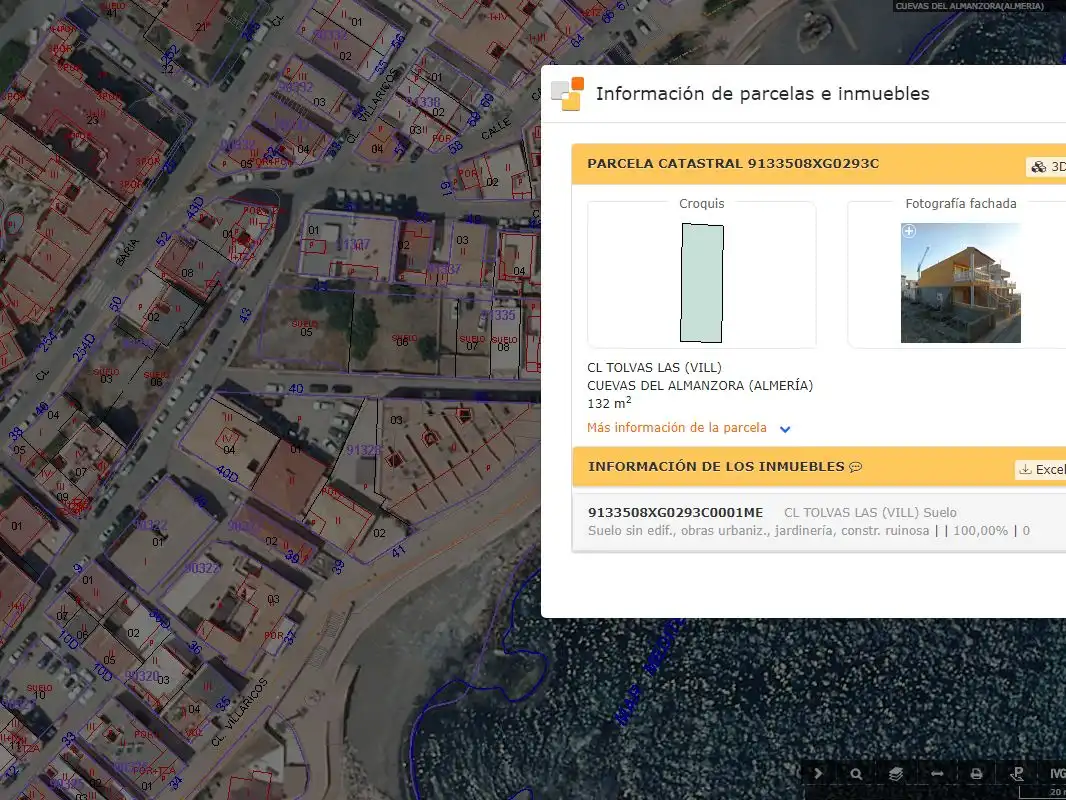Select the parcel query P icon
Viewport: 1066px width, 800px height.
(1017, 773)
